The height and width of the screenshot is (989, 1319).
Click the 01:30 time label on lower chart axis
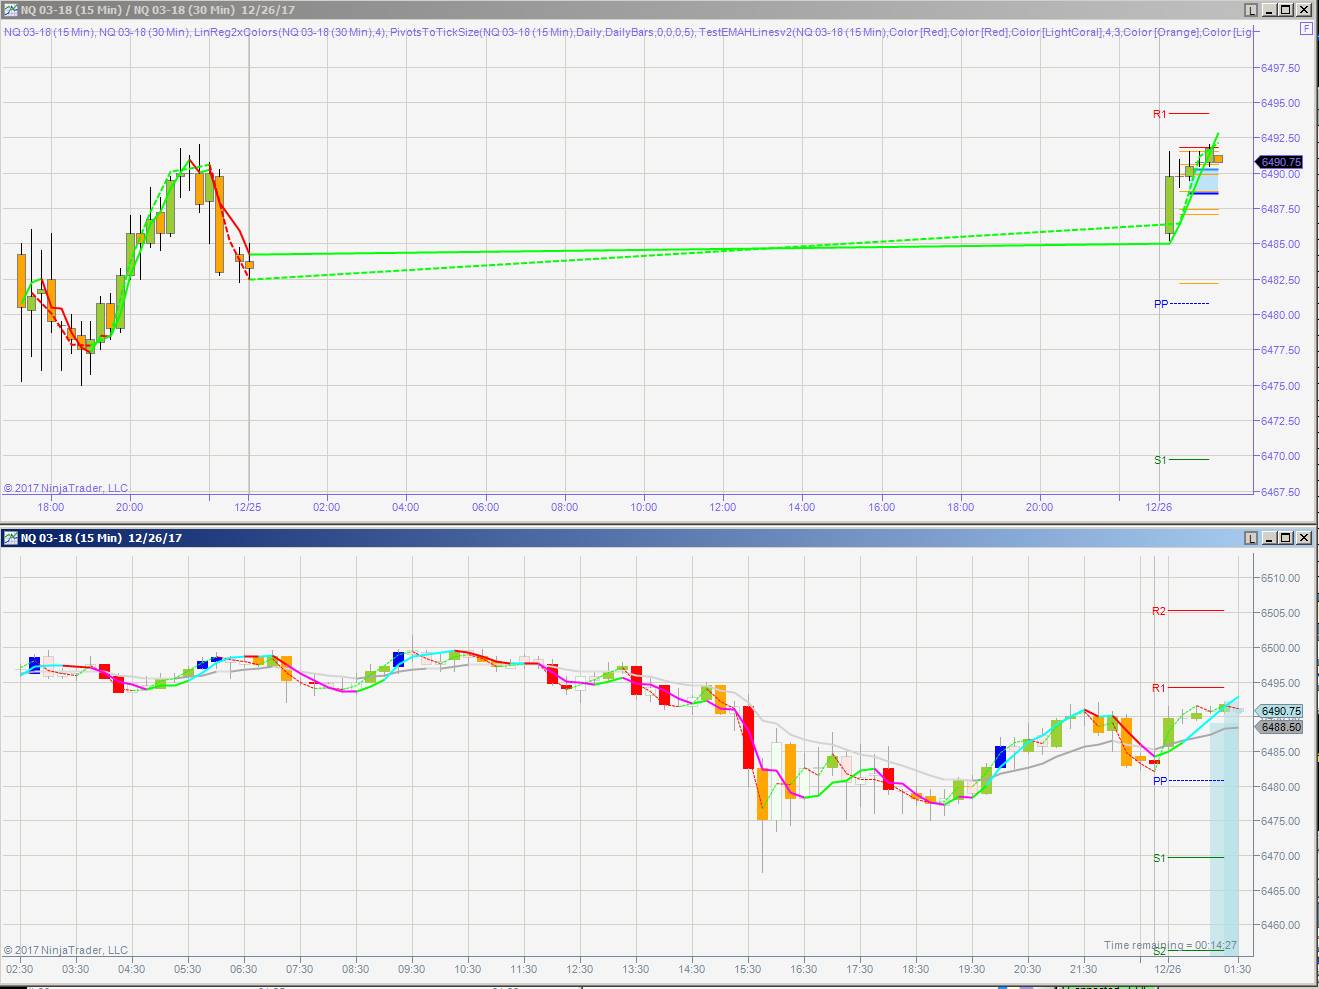[1238, 969]
